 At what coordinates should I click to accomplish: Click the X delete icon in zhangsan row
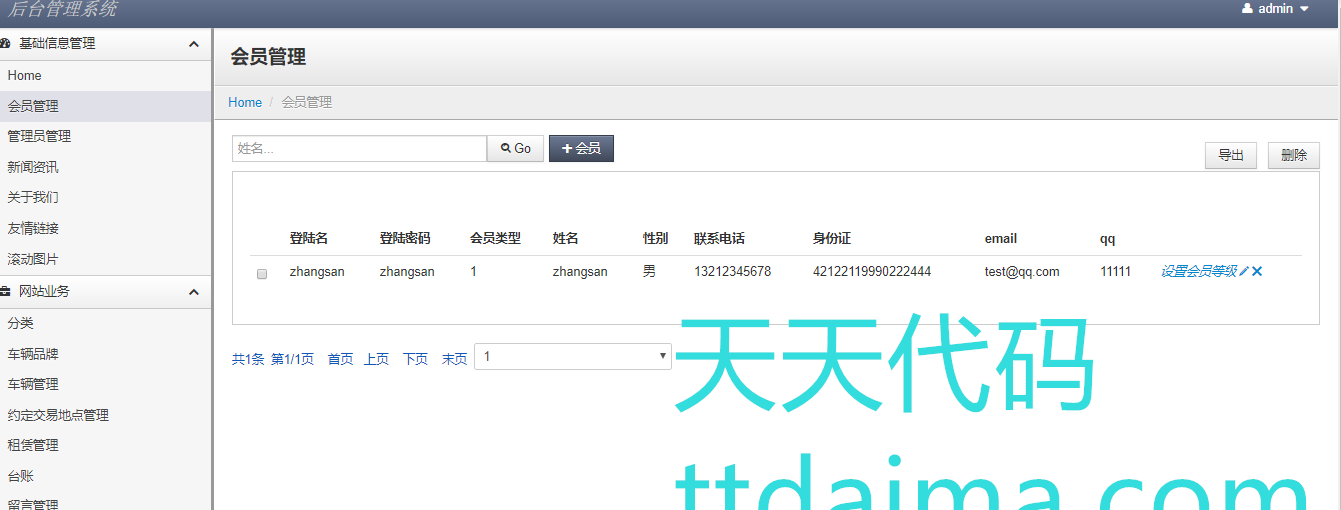(x=1257, y=272)
